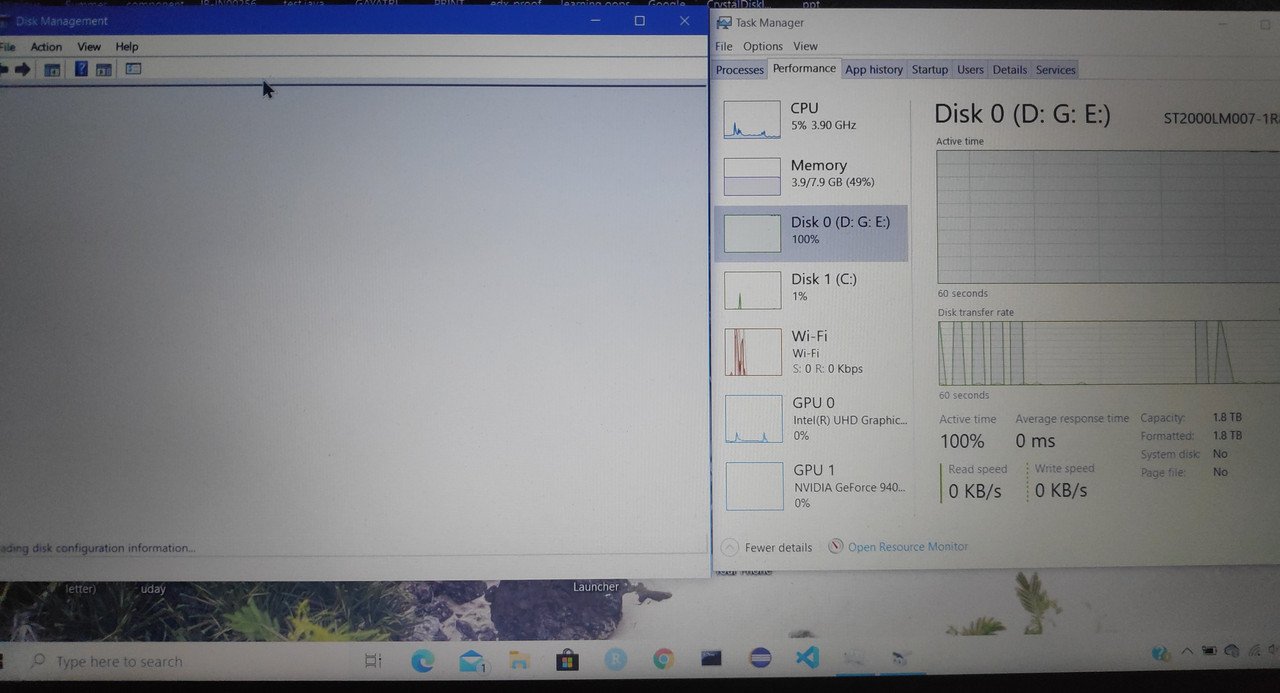This screenshot has width=1280, height=693.
Task: Open Mail app from taskbar
Action: tap(472, 661)
